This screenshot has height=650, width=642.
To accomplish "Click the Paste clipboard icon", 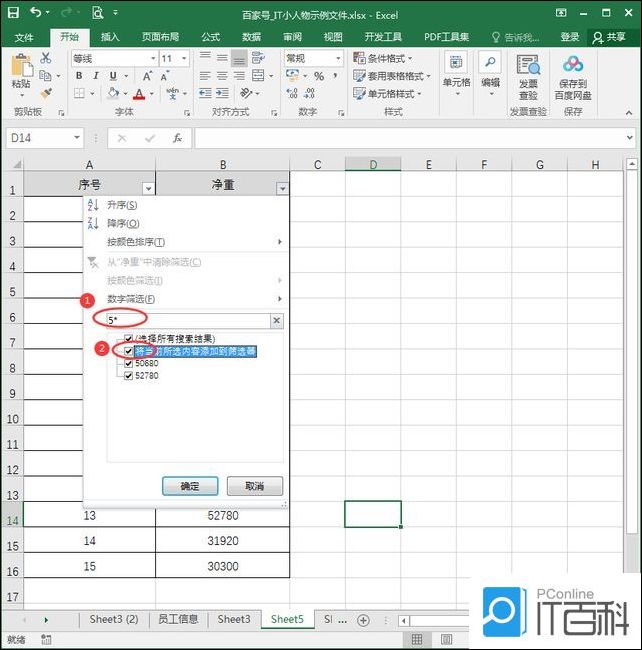I will [x=21, y=66].
